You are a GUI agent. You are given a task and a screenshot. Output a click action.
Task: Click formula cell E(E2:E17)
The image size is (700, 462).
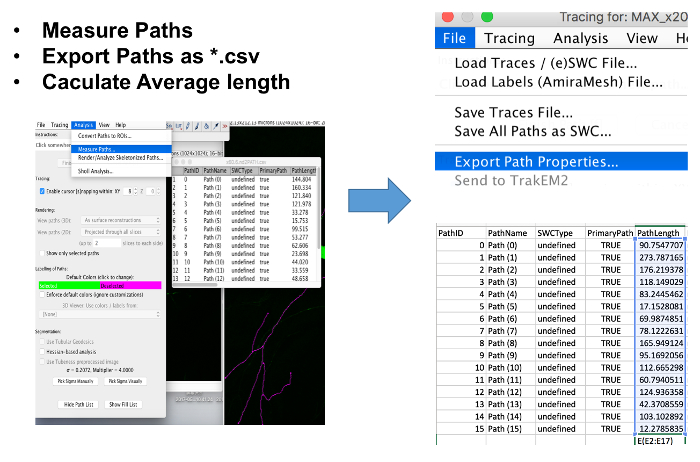tap(660, 441)
